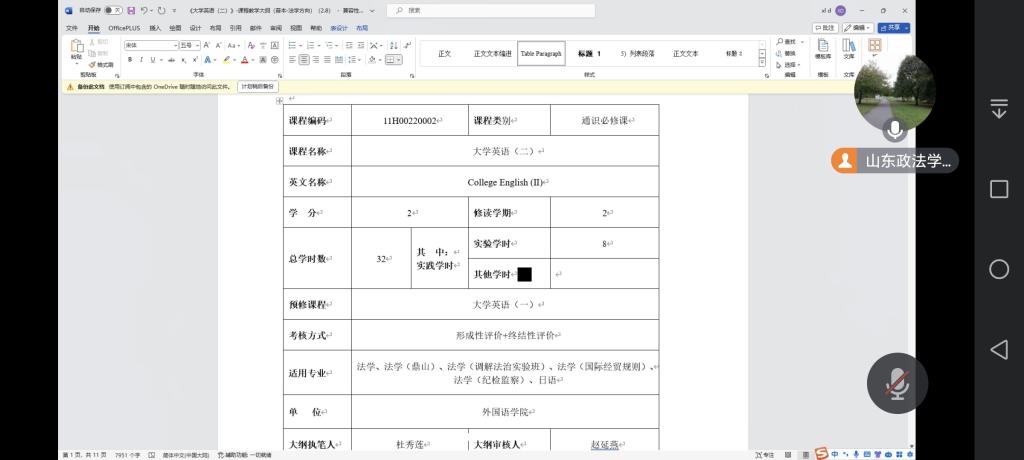This screenshot has height=460, width=1024.
Task: Switch to the OfficePLUS tab
Action: click(124, 28)
